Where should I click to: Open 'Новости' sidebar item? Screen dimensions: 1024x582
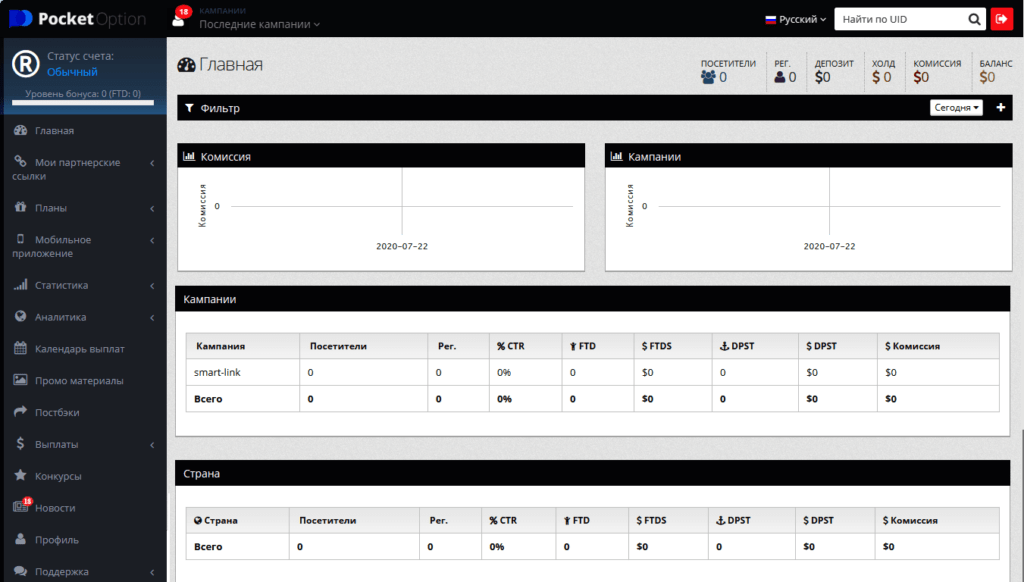tap(55, 508)
